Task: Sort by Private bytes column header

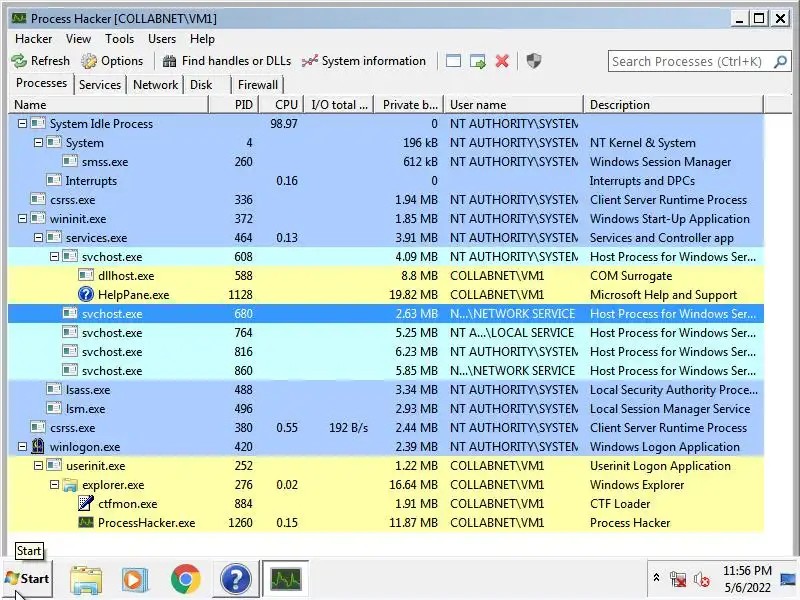Action: (409, 105)
